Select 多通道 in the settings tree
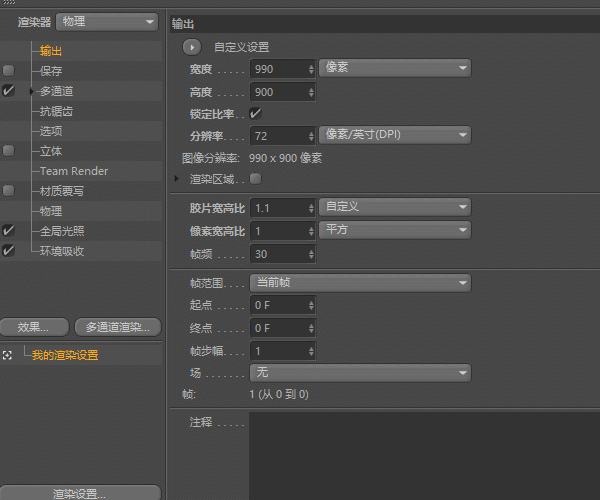 56,91
